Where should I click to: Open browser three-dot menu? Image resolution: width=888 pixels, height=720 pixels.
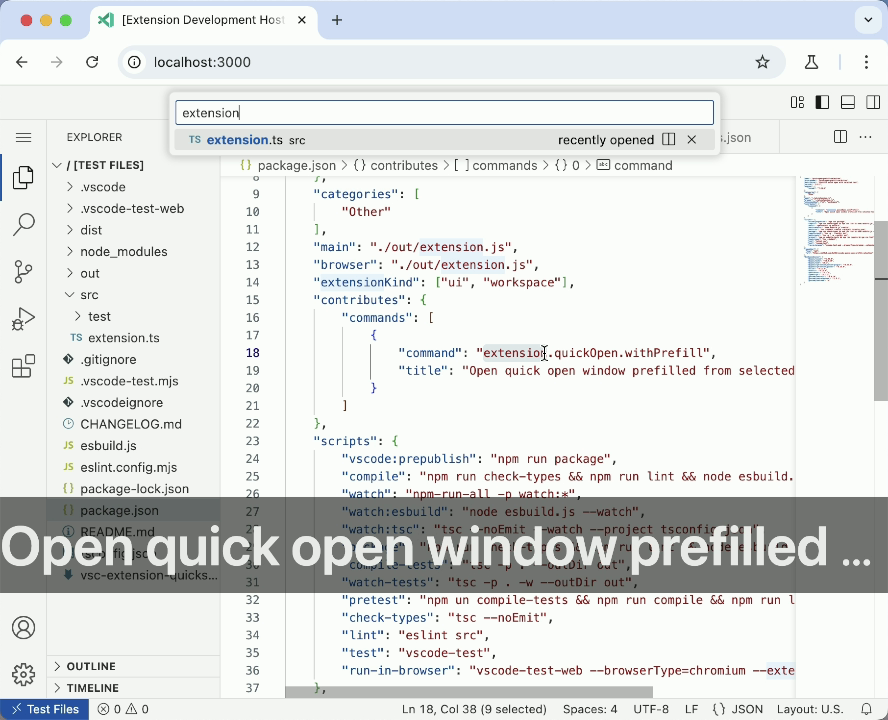(866, 62)
